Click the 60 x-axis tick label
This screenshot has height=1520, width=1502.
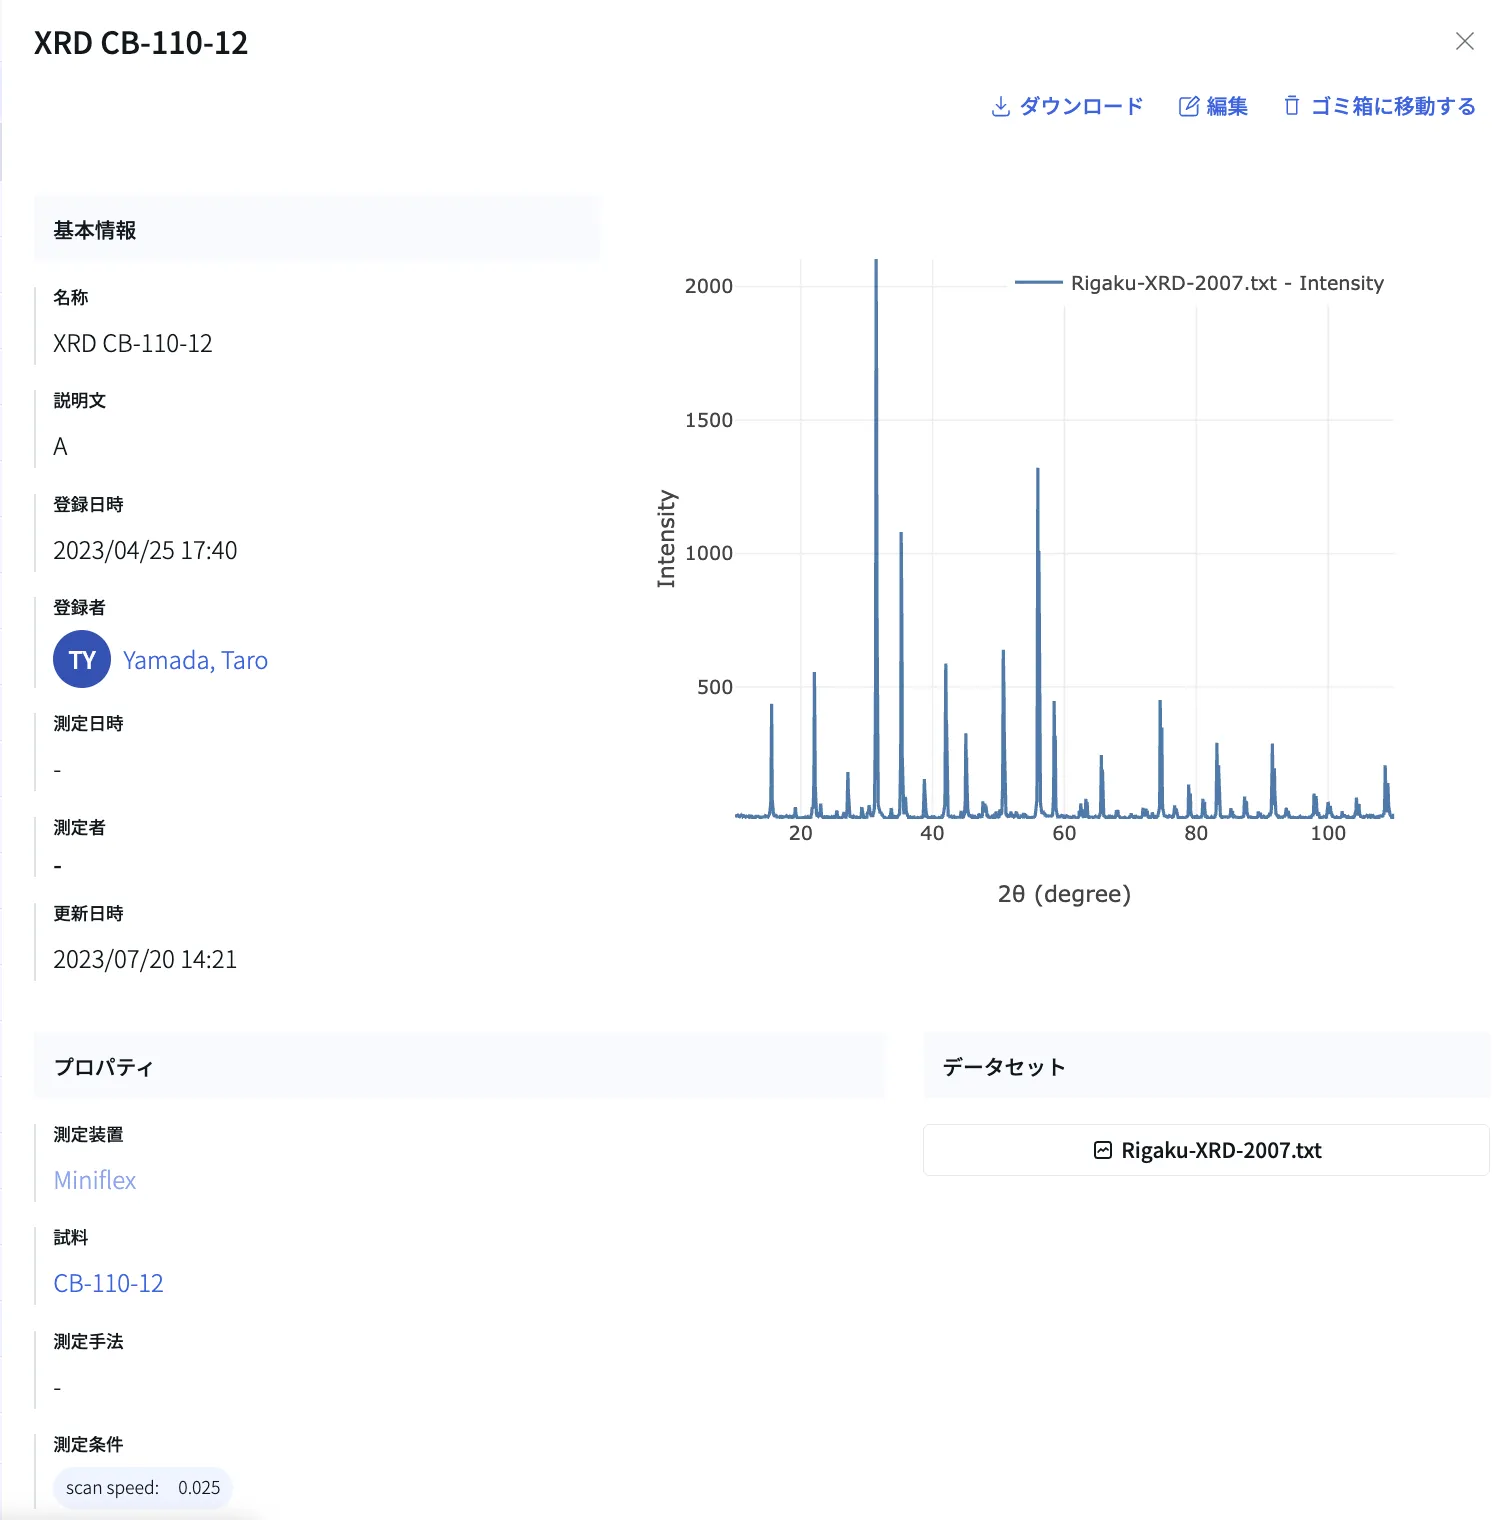[1064, 833]
